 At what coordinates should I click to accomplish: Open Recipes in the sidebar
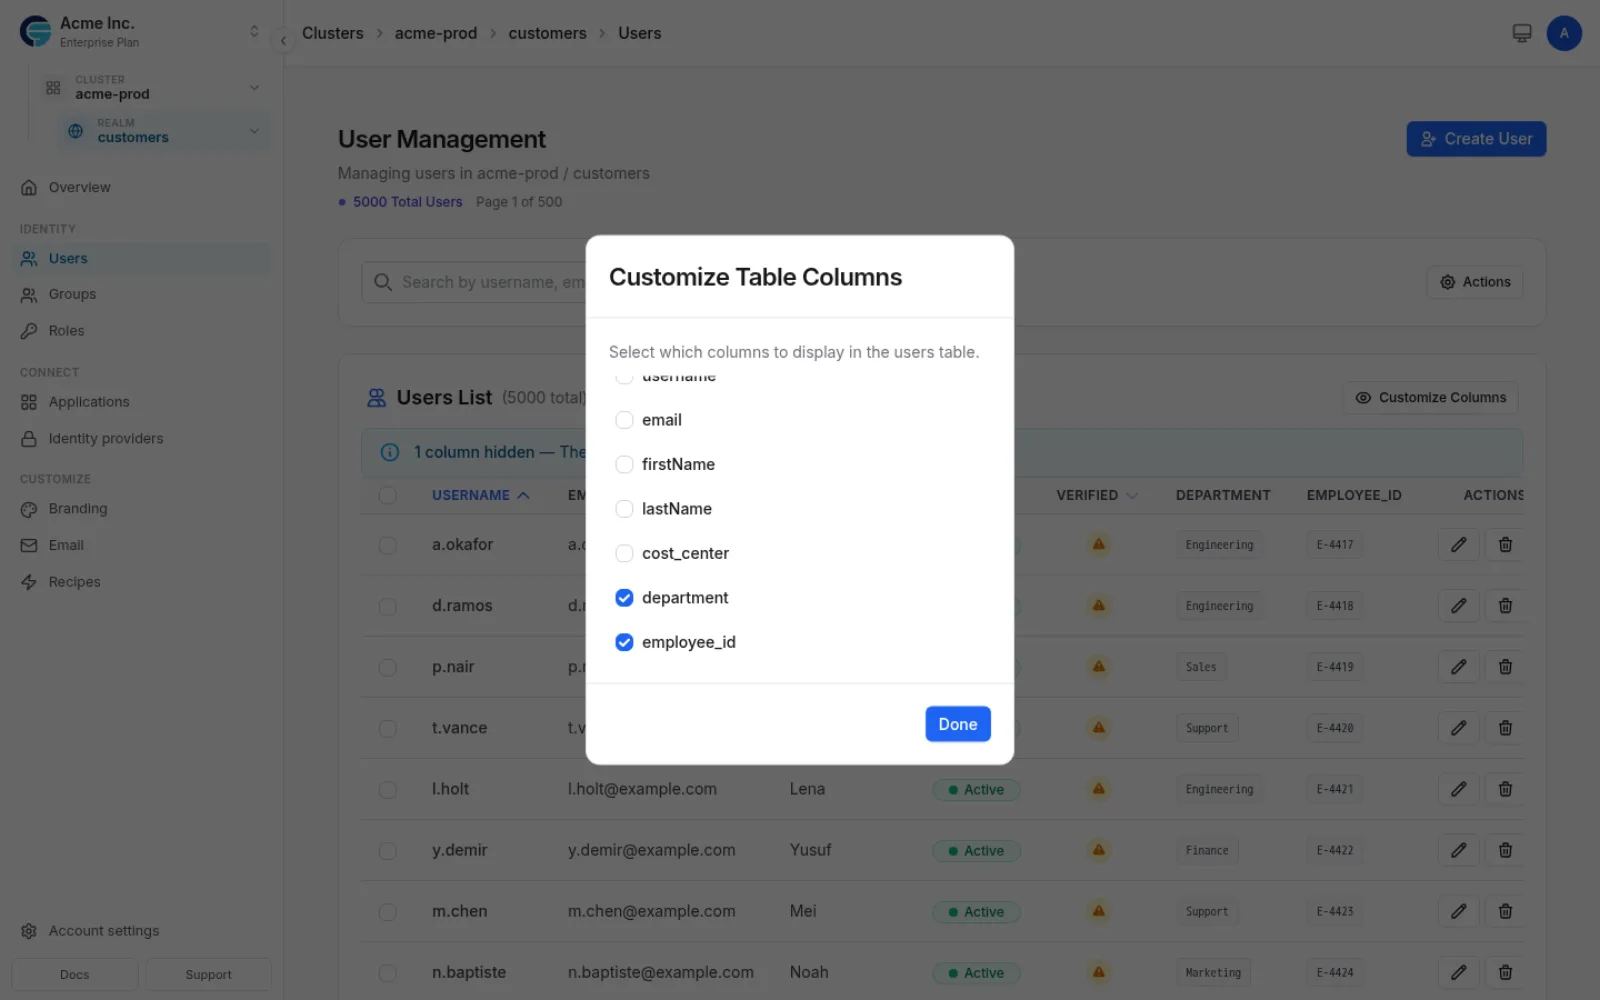click(74, 582)
